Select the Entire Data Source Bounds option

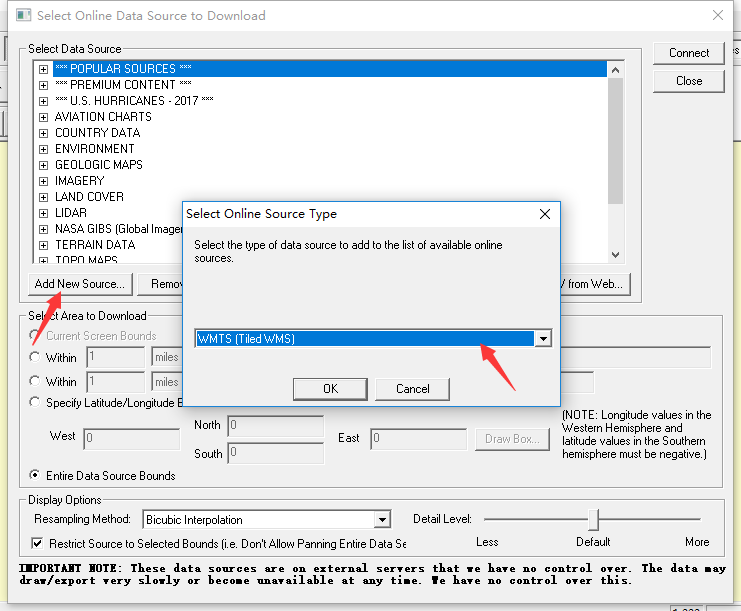36,476
